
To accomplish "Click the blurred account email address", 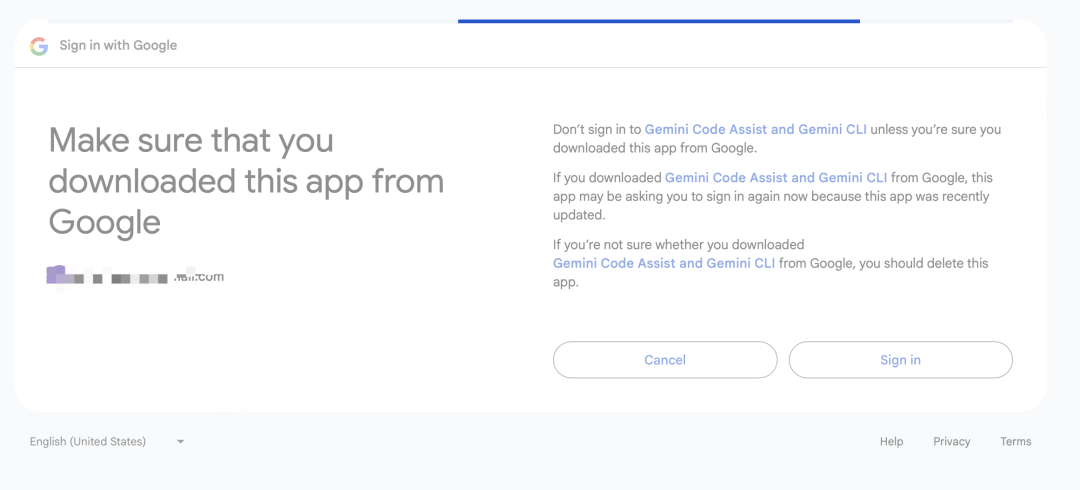I will tap(135, 276).
